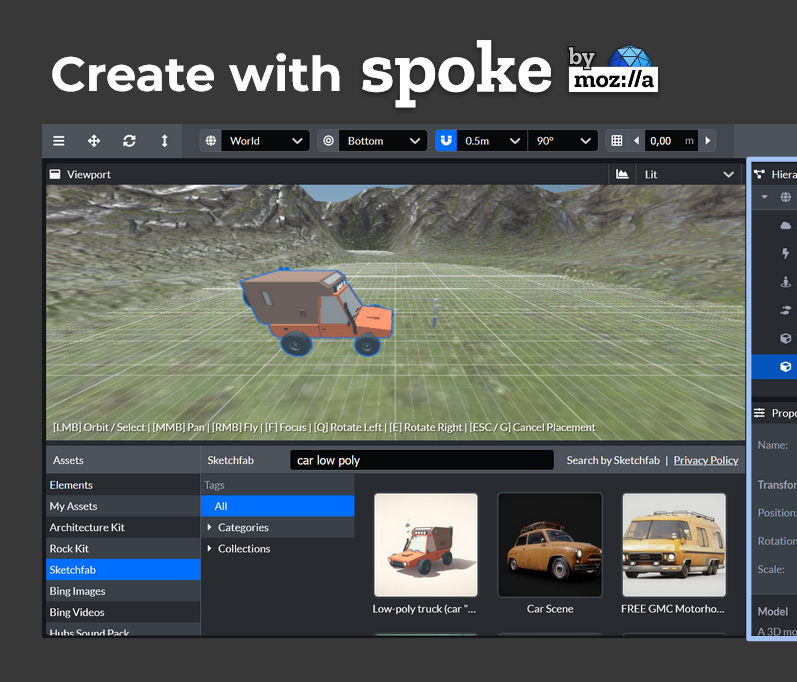
Task: Open the Rock Kit asset source
Action: [x=70, y=548]
